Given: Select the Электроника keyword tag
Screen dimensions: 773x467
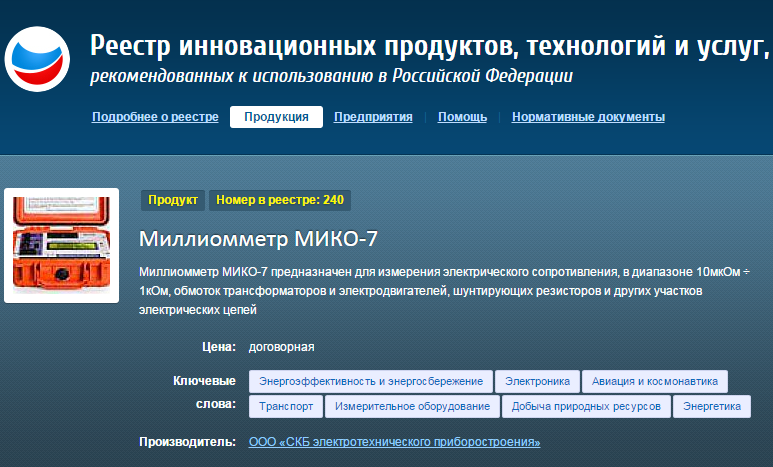Looking at the screenshot, I should point(537,382).
